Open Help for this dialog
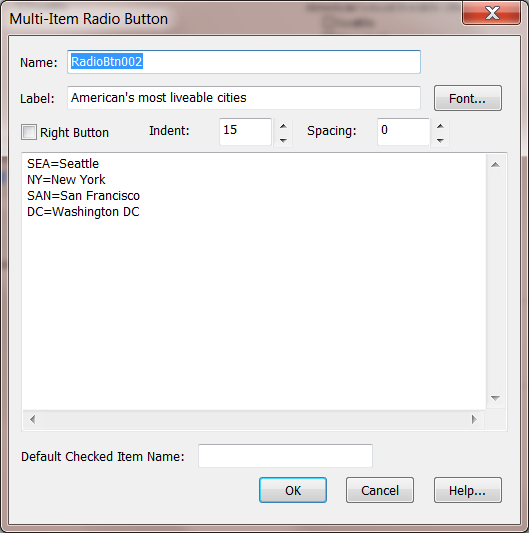Image resolution: width=529 pixels, height=533 pixels. pyautogui.click(x=467, y=490)
